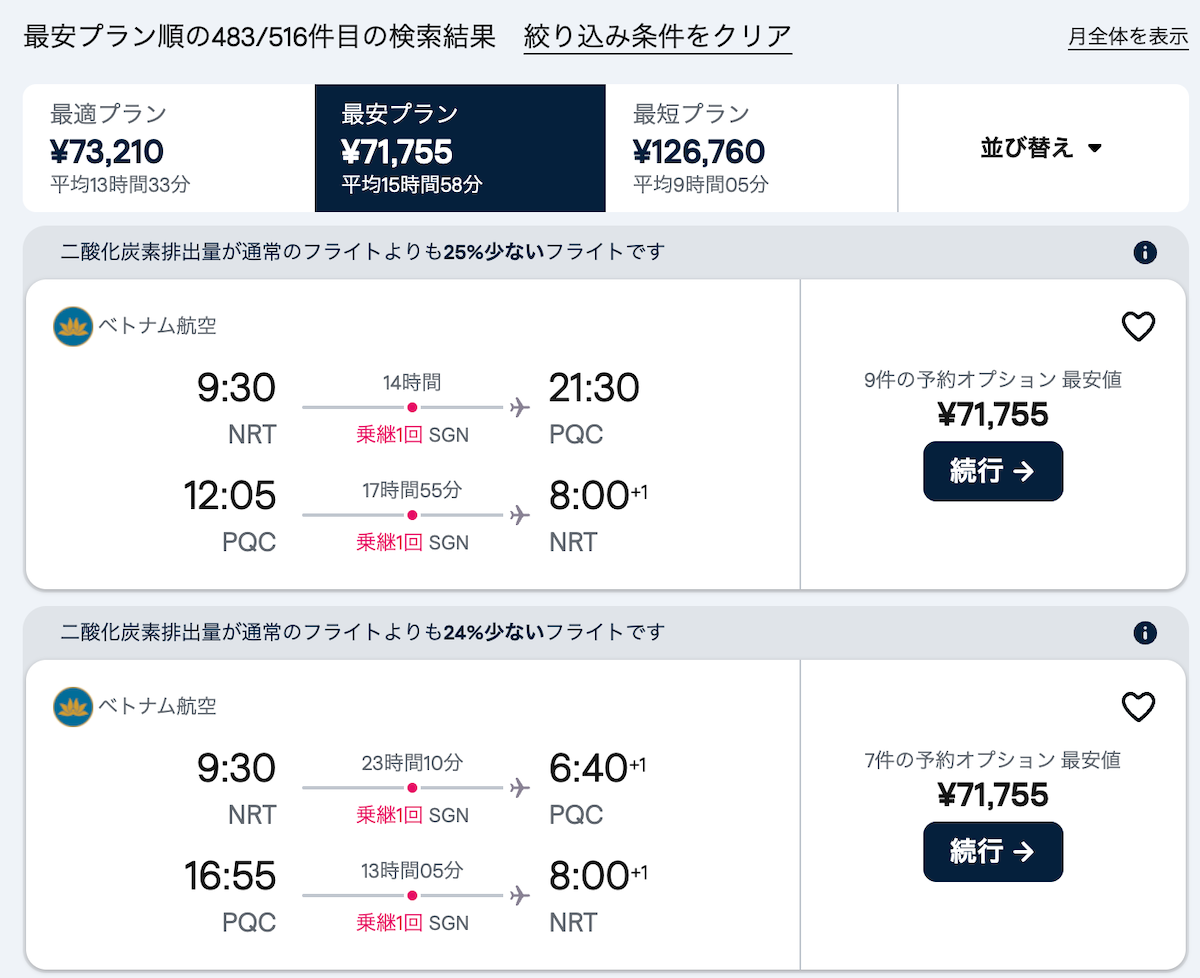The image size is (1200, 978).
Task: Clear filters via 絞り込み条件をクリア link
Action: click(657, 38)
